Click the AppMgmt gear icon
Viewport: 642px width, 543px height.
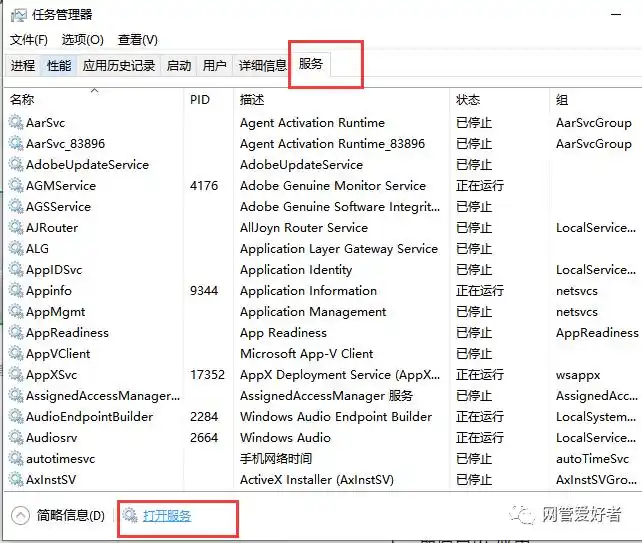pyautogui.click(x=16, y=312)
